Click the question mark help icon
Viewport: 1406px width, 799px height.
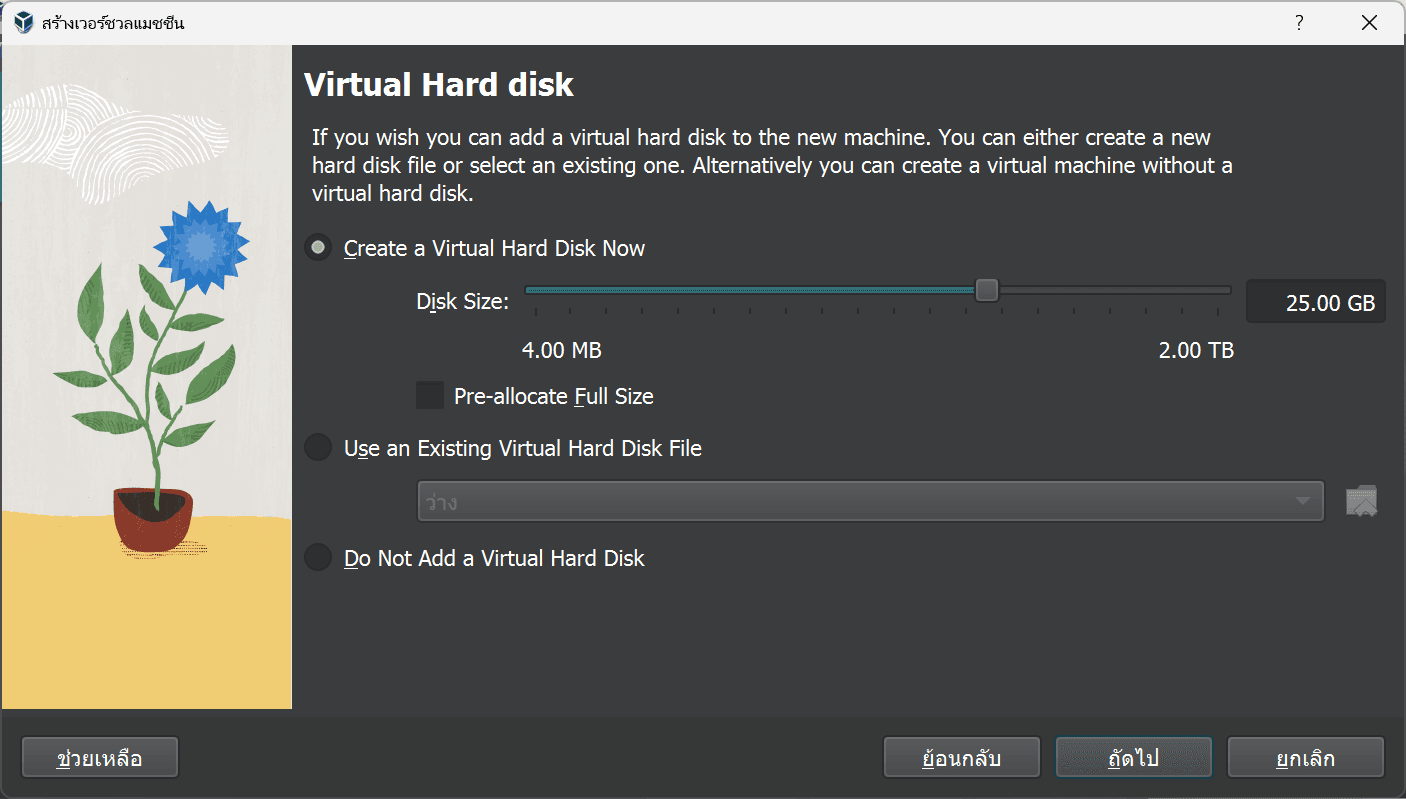[x=1298, y=21]
